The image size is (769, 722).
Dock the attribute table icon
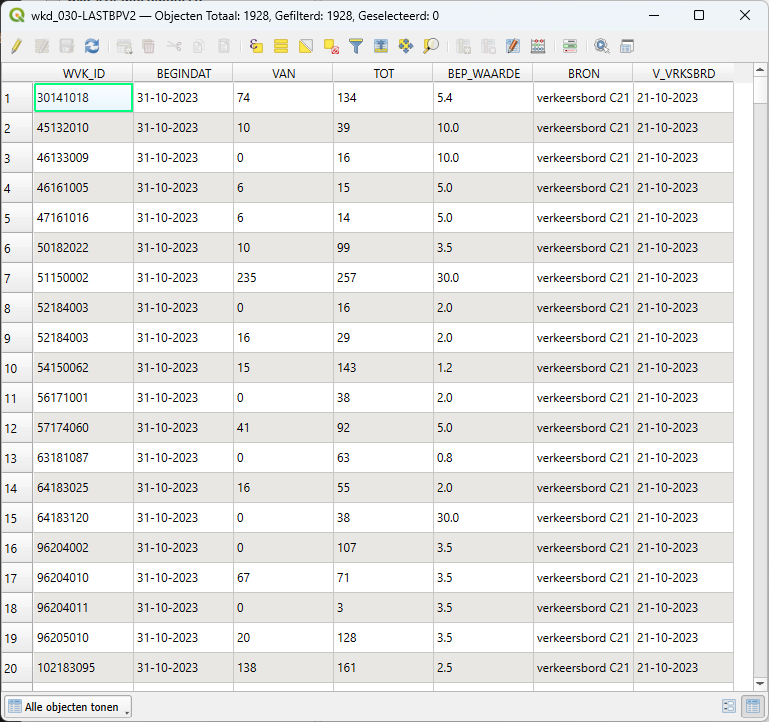627,47
